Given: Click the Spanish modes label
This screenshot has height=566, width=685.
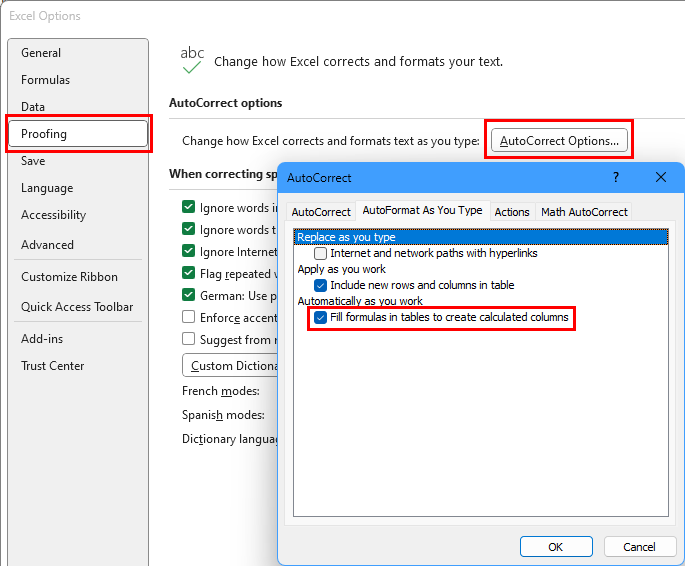Looking at the screenshot, I should tap(223, 415).
